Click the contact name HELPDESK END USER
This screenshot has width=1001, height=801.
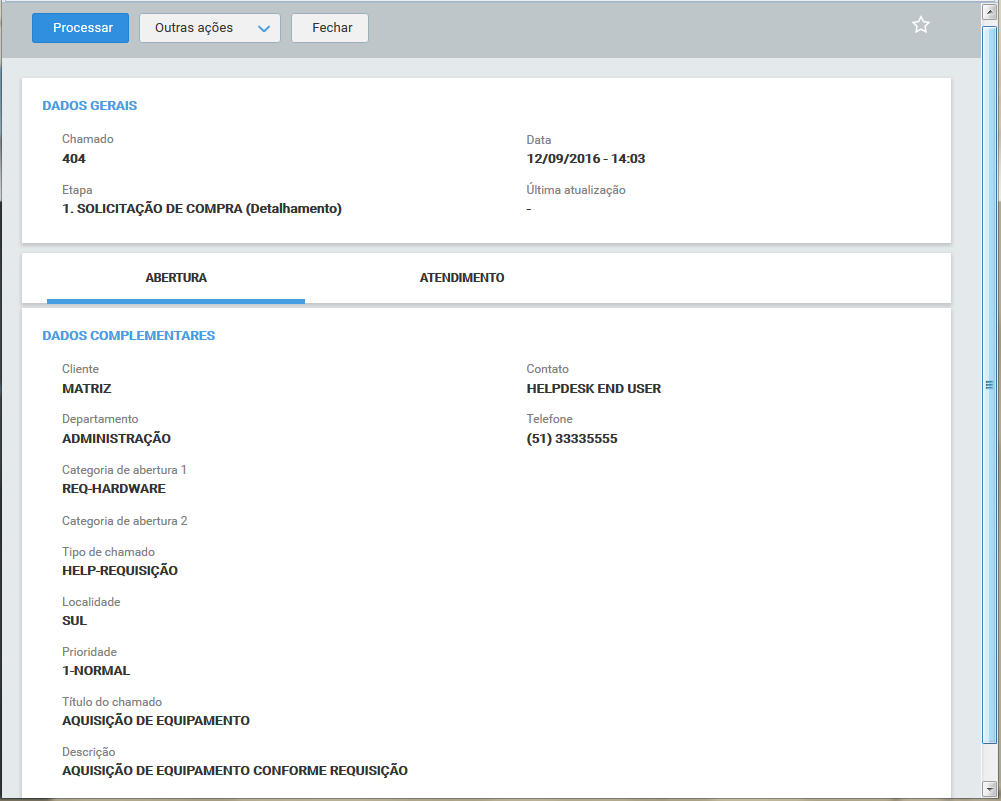pos(593,388)
